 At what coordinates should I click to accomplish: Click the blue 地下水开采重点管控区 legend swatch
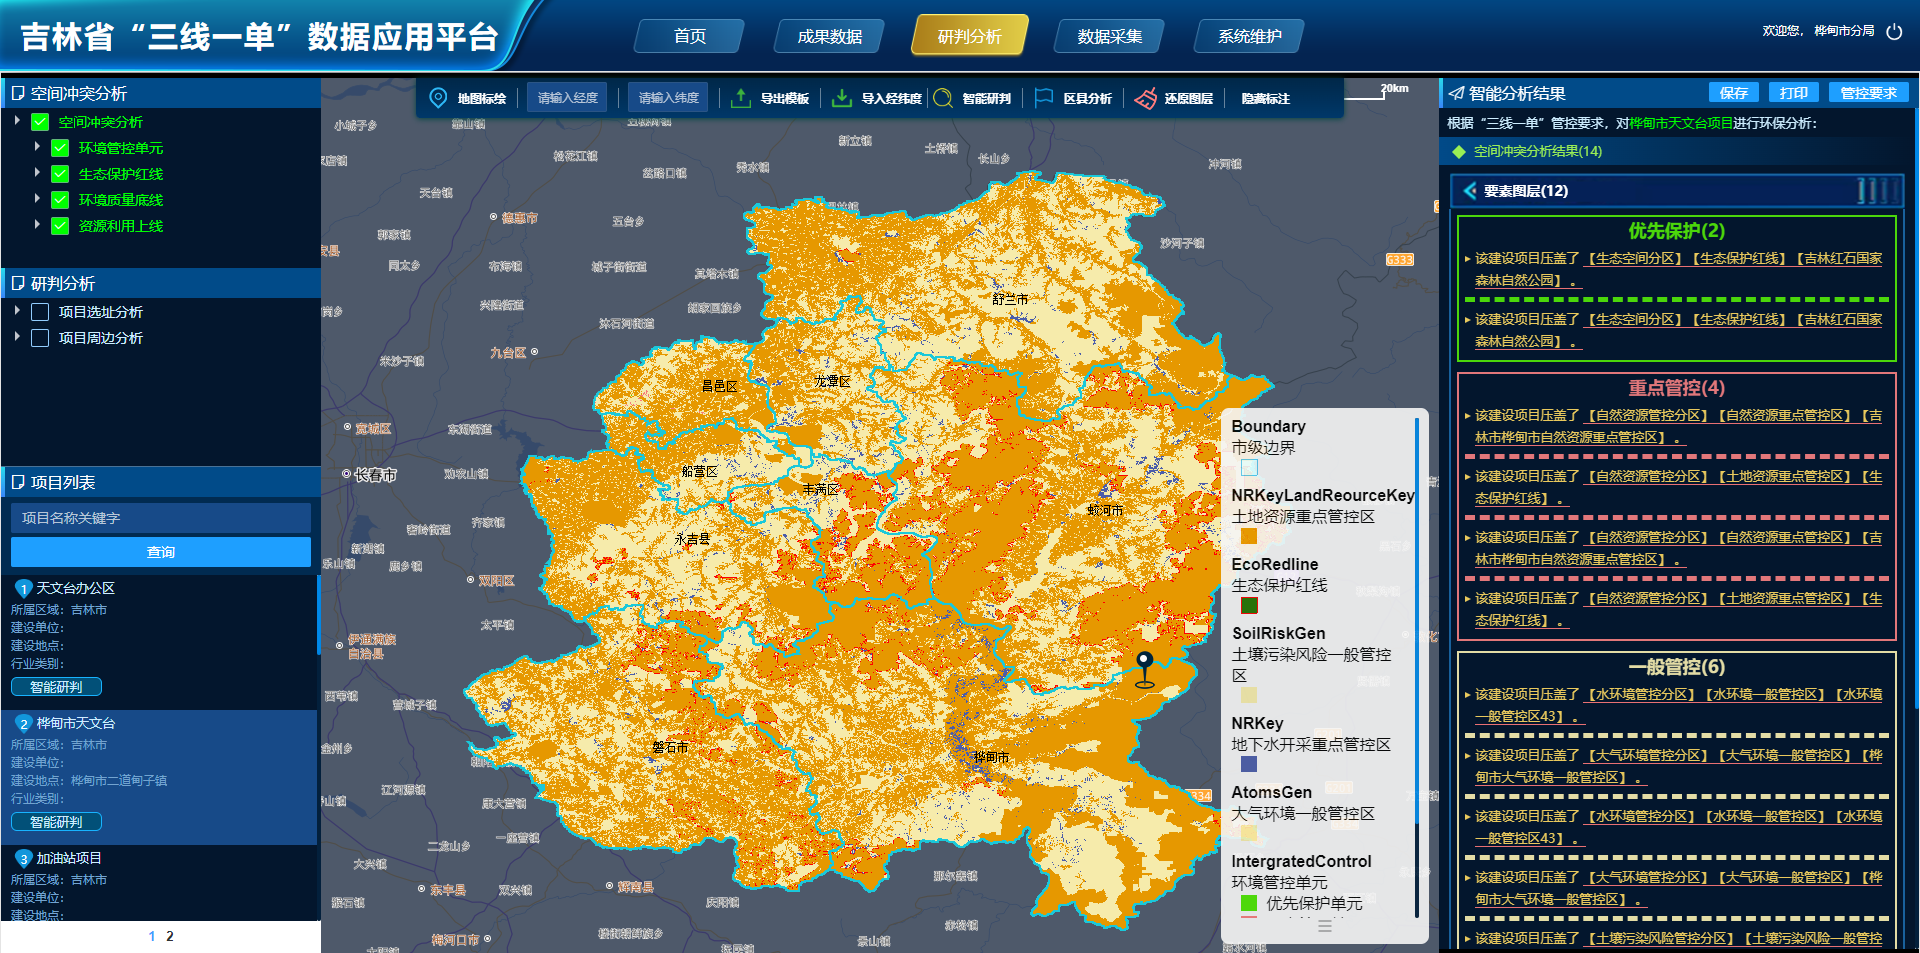[1249, 764]
